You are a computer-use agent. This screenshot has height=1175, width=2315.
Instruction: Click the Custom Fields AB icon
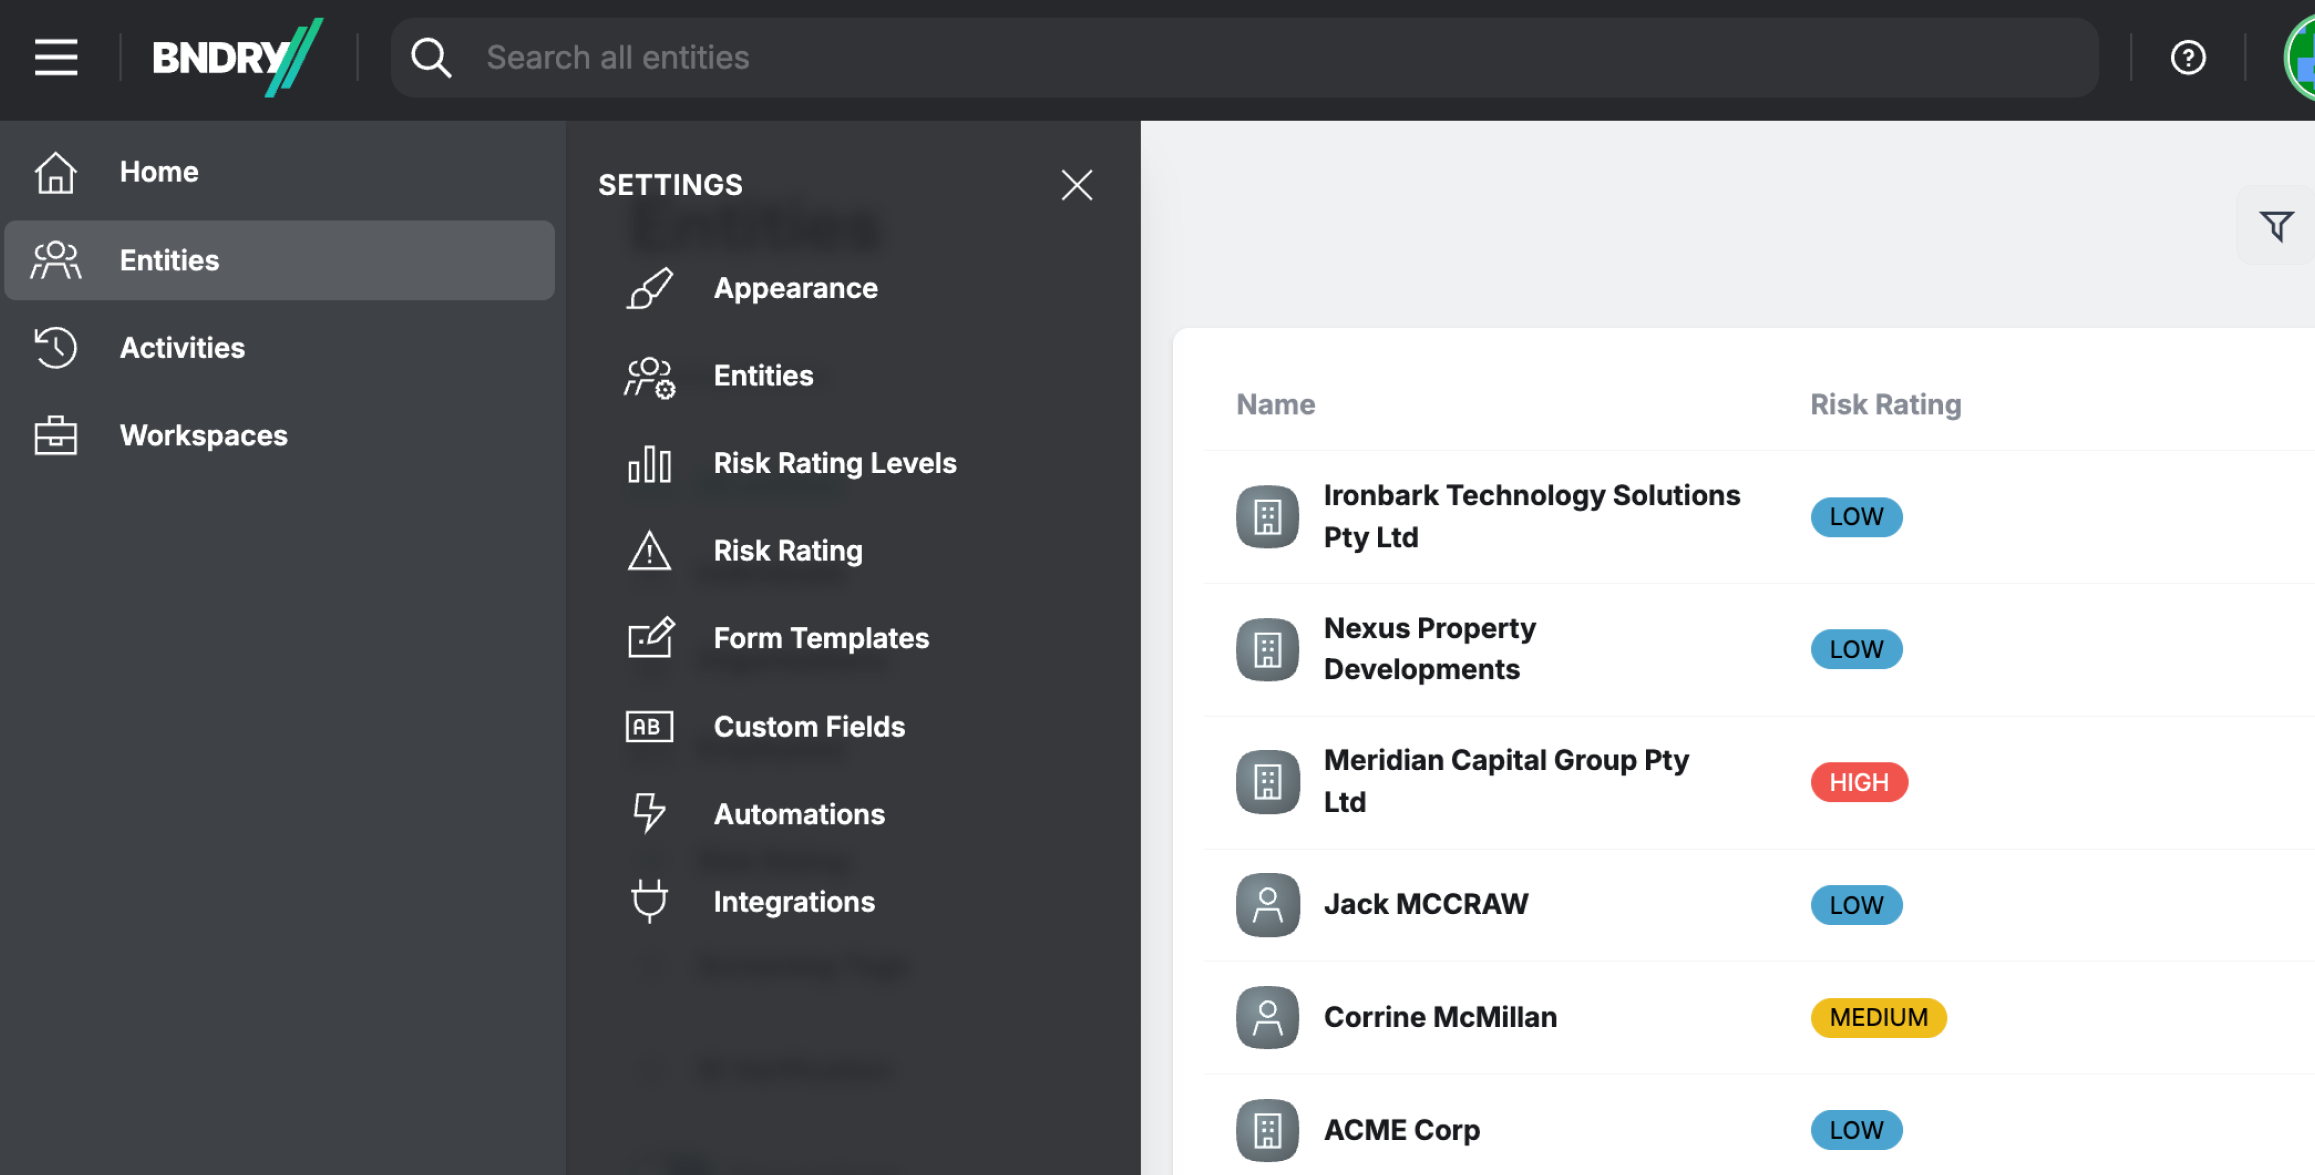pos(650,727)
